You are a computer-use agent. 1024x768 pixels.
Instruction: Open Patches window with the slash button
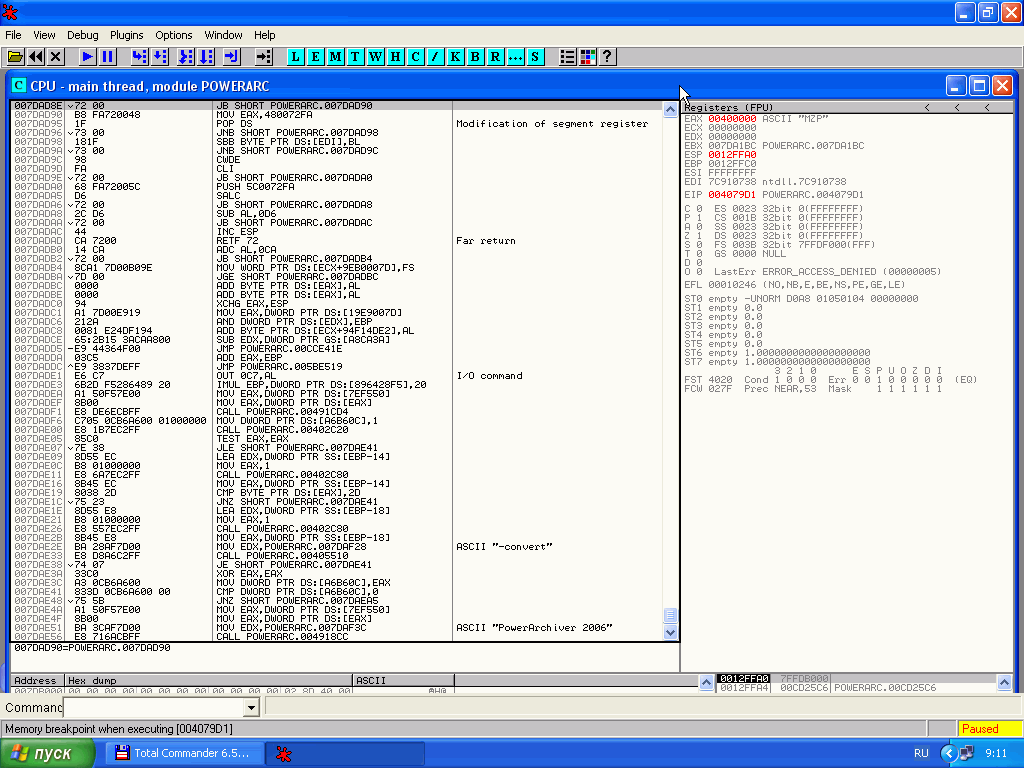point(436,57)
